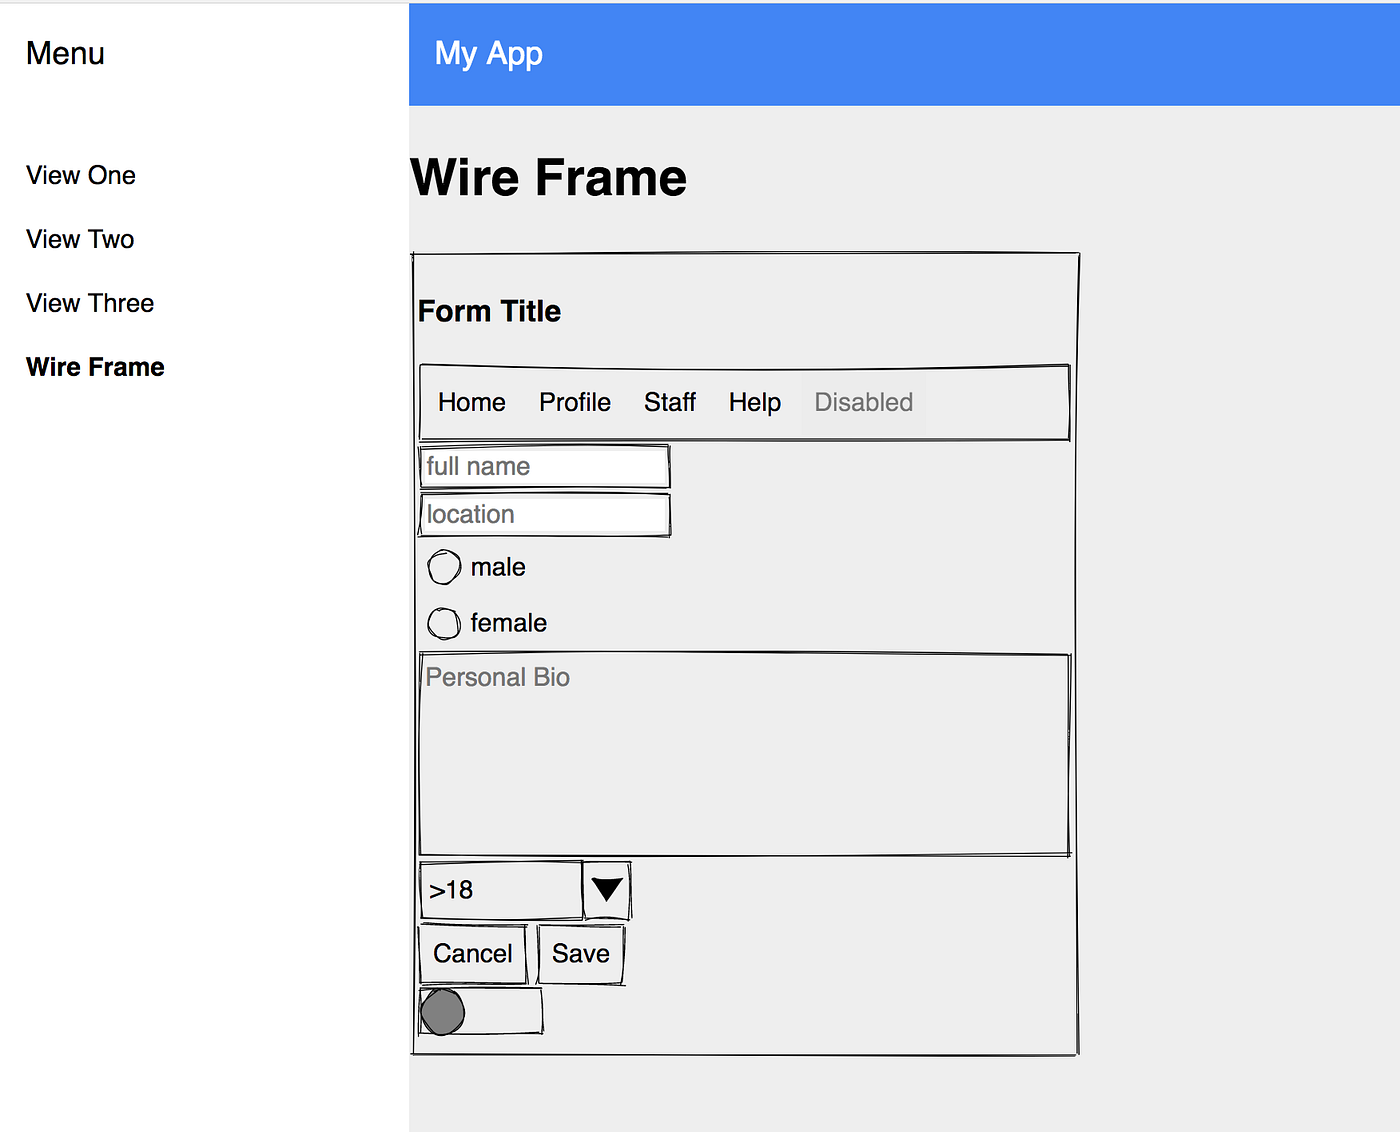Open View Three from the menu
The width and height of the screenshot is (1400, 1132).
[90, 302]
